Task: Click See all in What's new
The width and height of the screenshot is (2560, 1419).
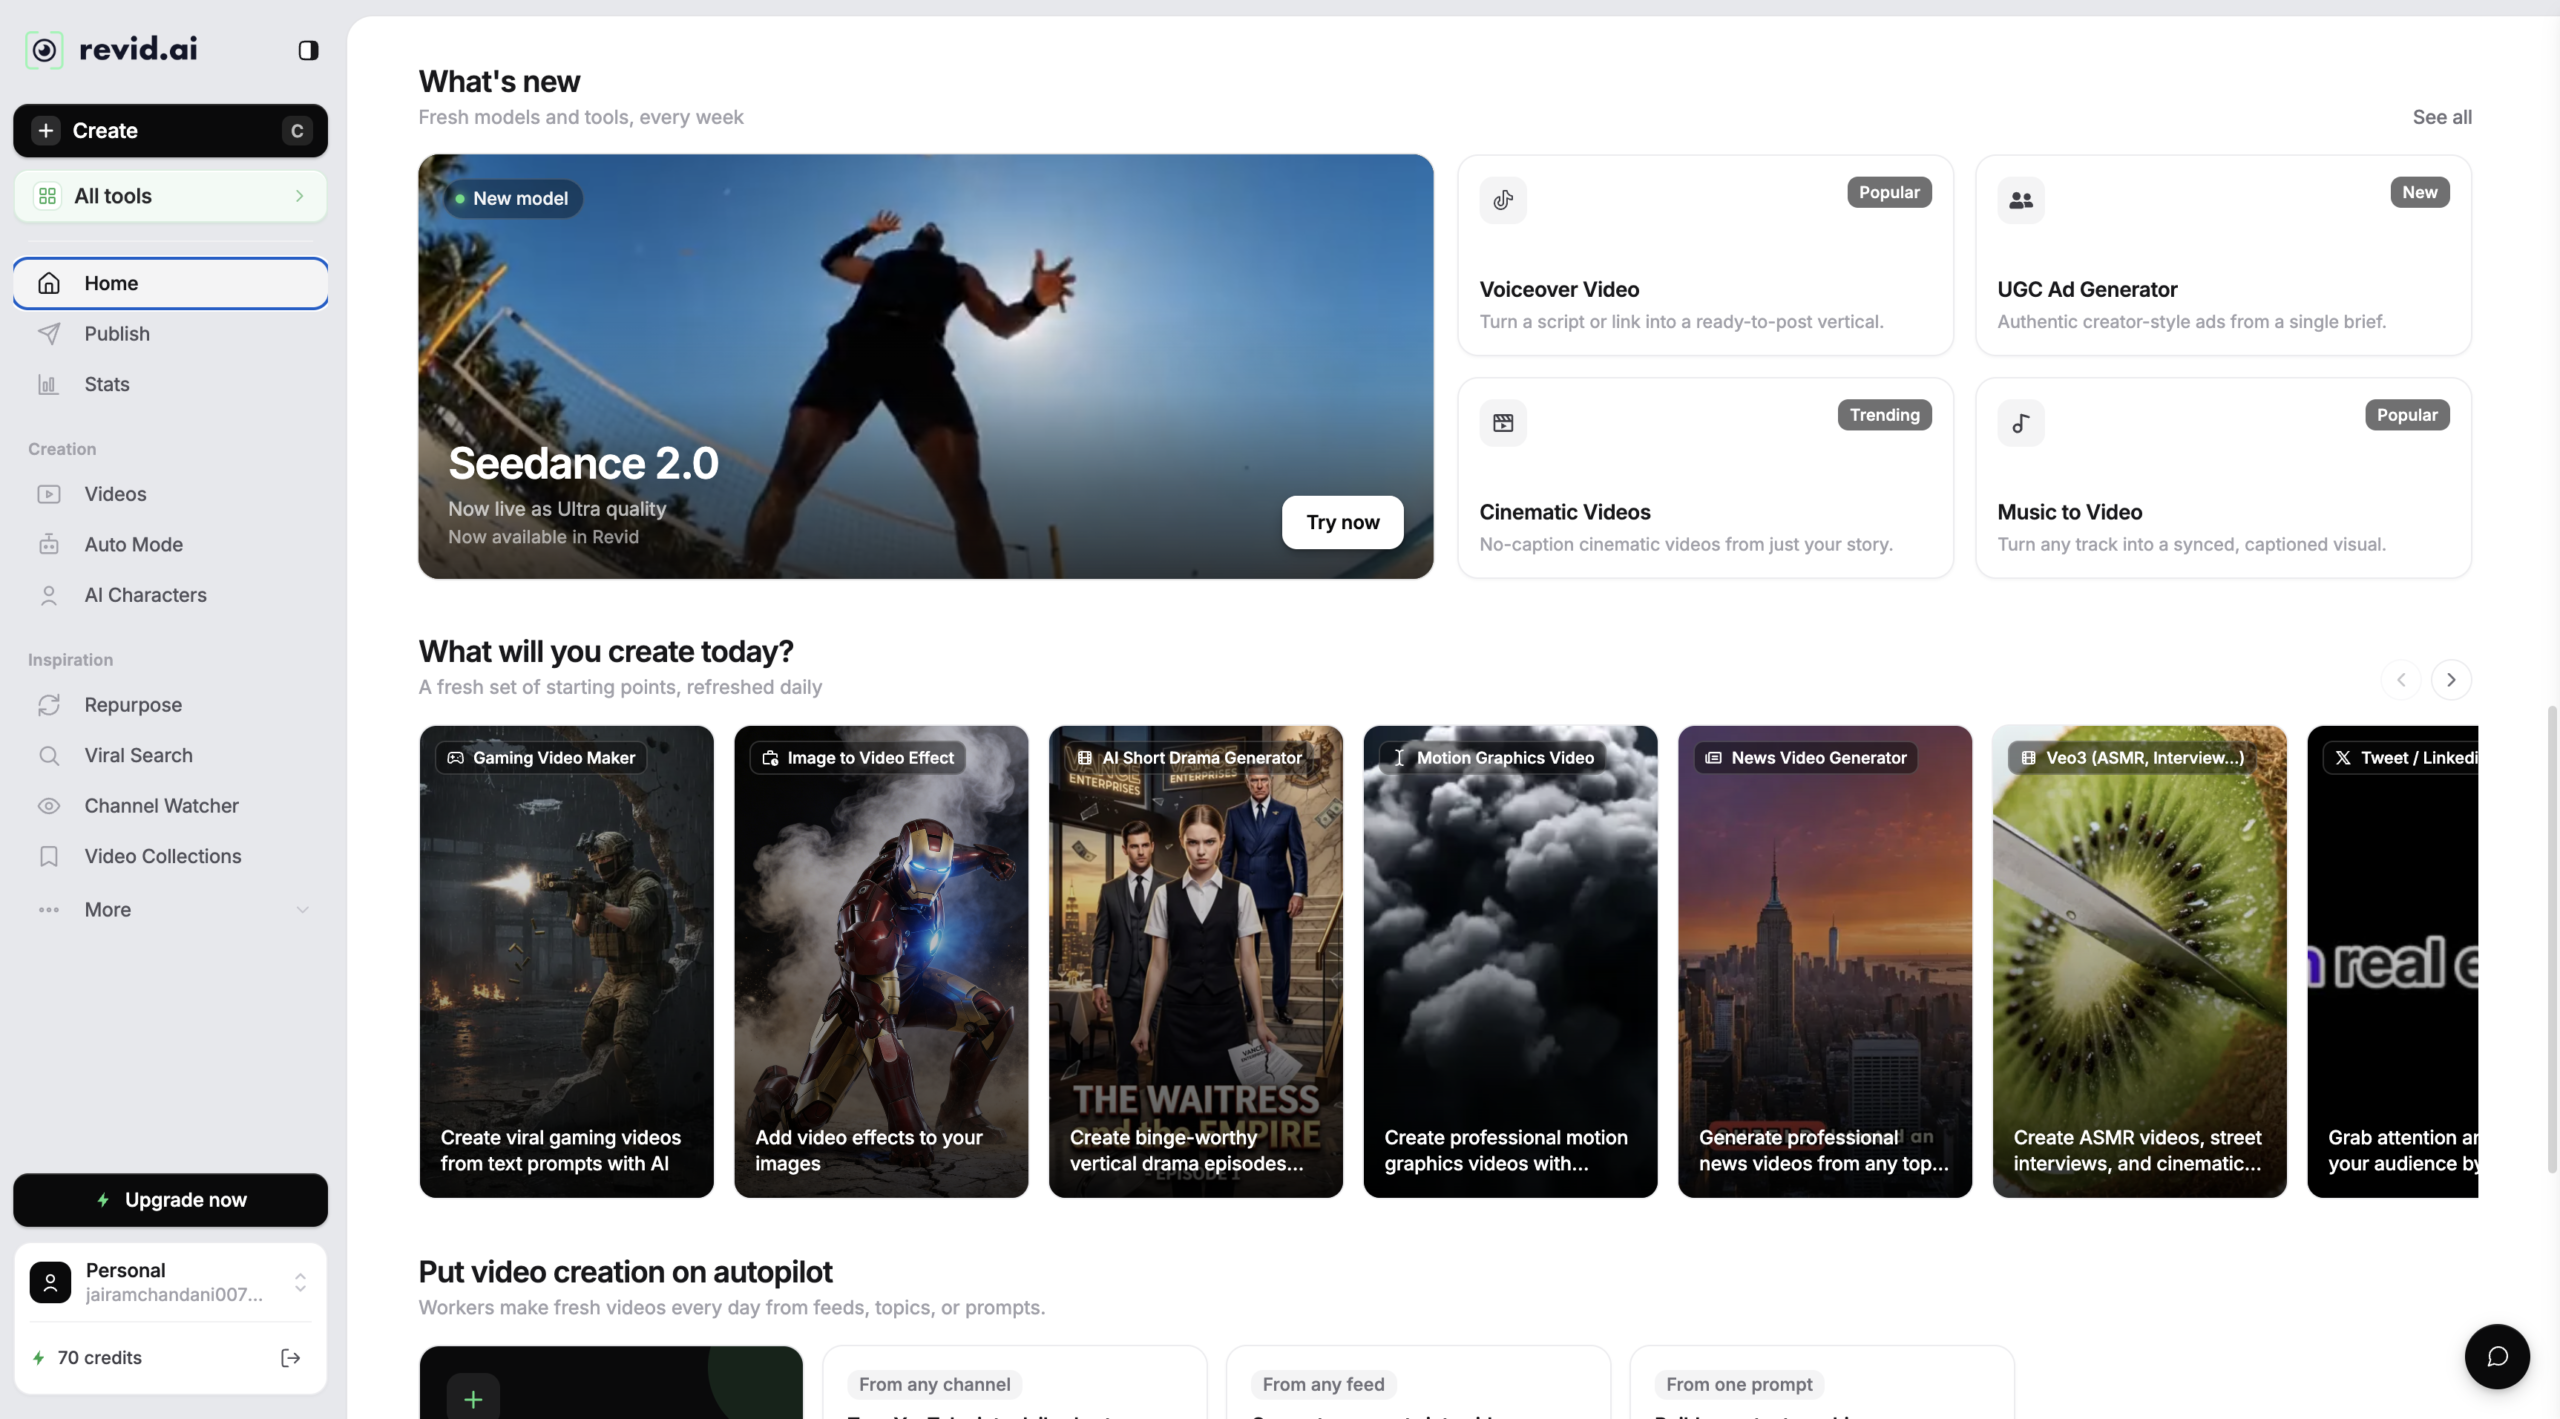Action: click(x=2442, y=117)
